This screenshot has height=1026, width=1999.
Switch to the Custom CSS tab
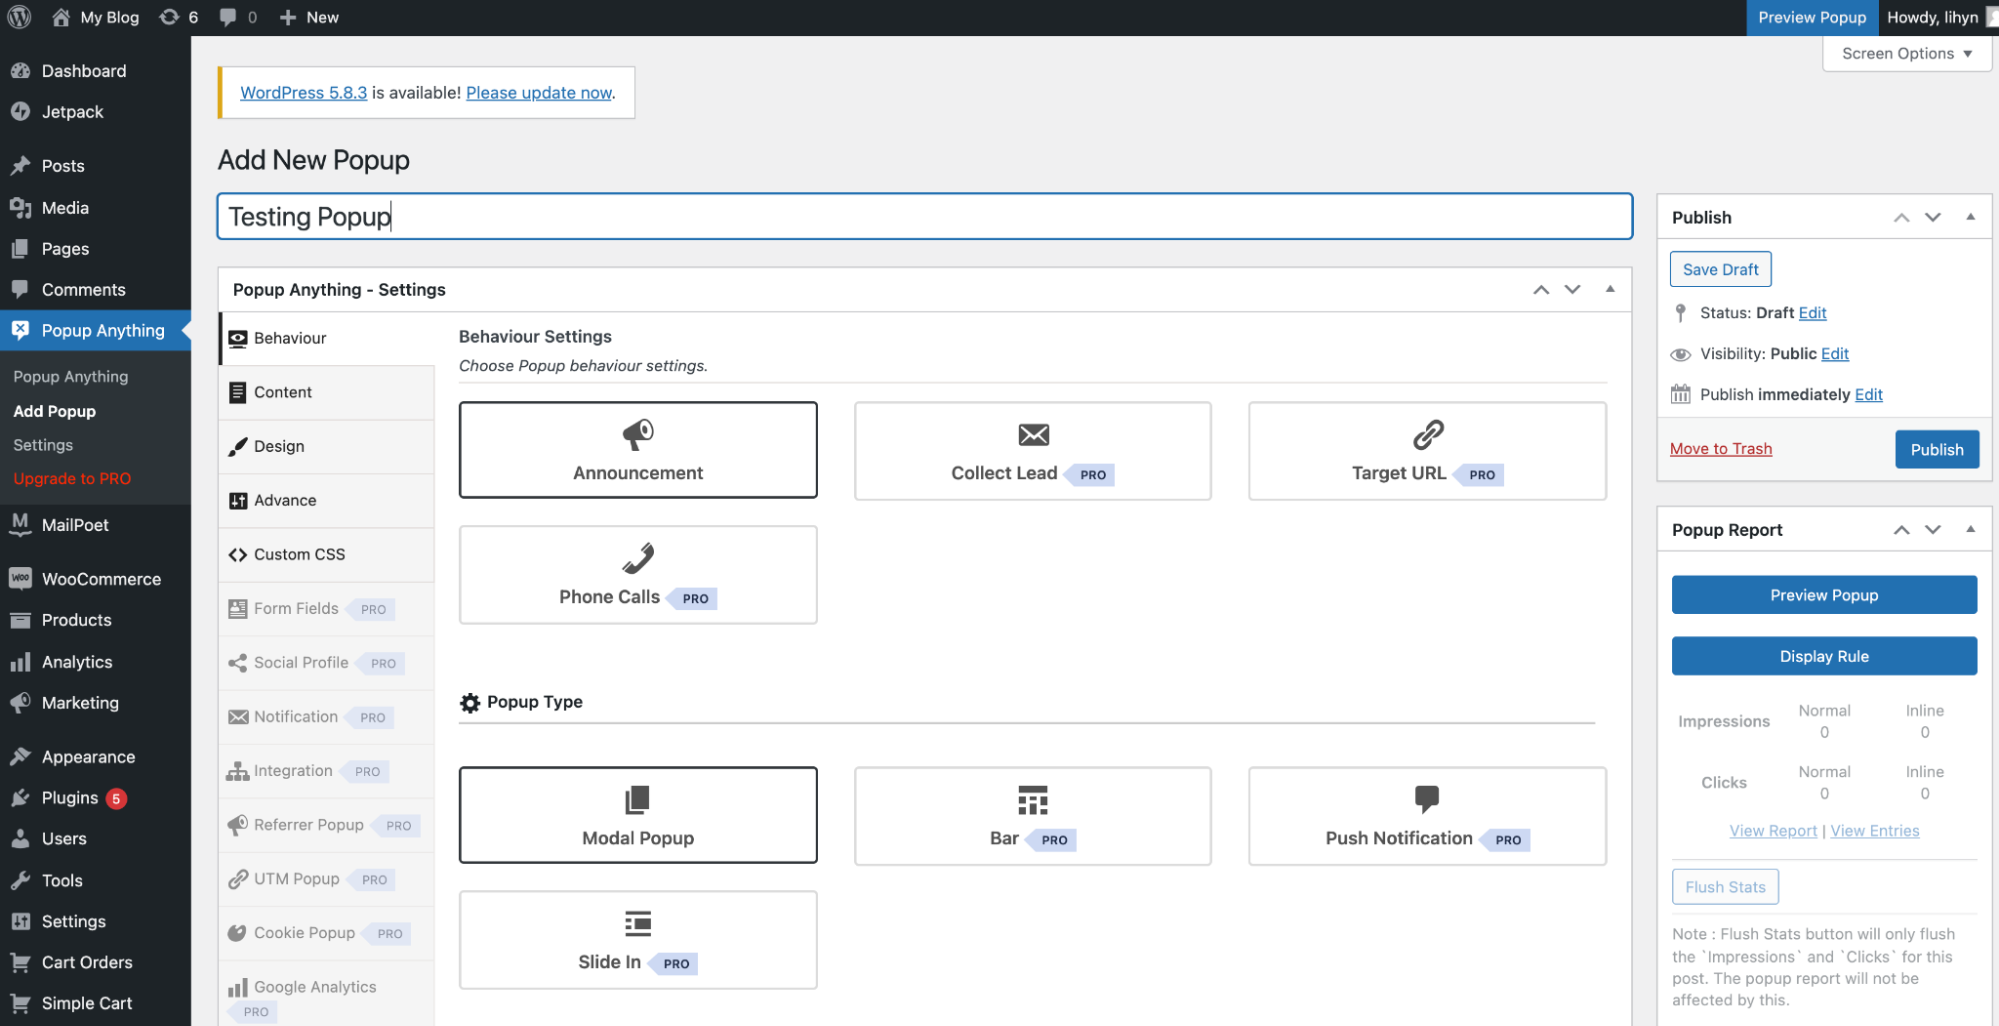tap(327, 554)
